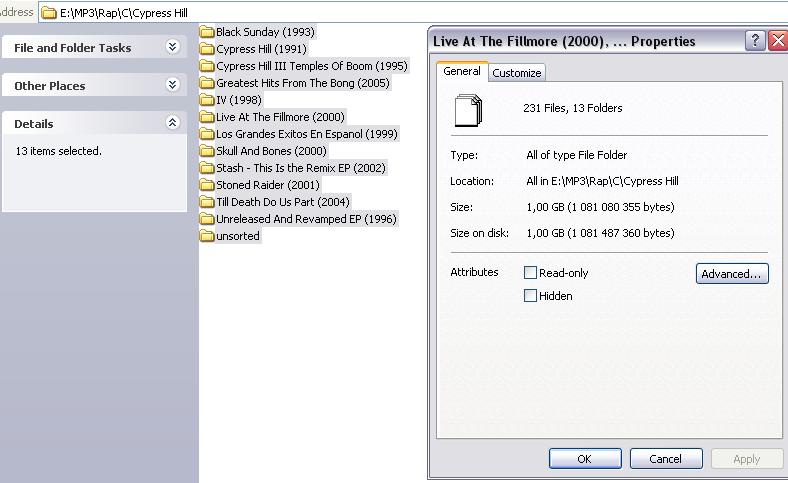
Task: Select Unreleased And Revamped EP (1996) name
Action: (307, 219)
